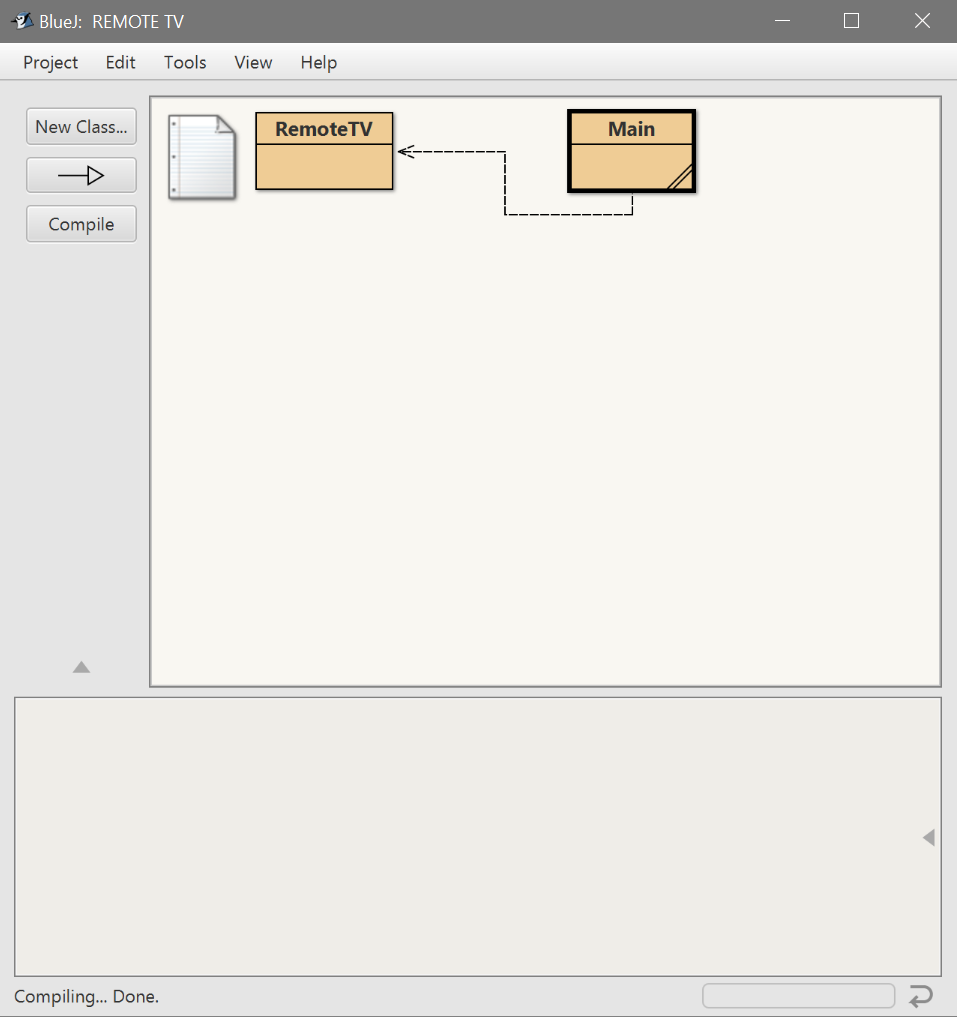
Task: Click the resize handle of Main class
Action: pos(681,178)
